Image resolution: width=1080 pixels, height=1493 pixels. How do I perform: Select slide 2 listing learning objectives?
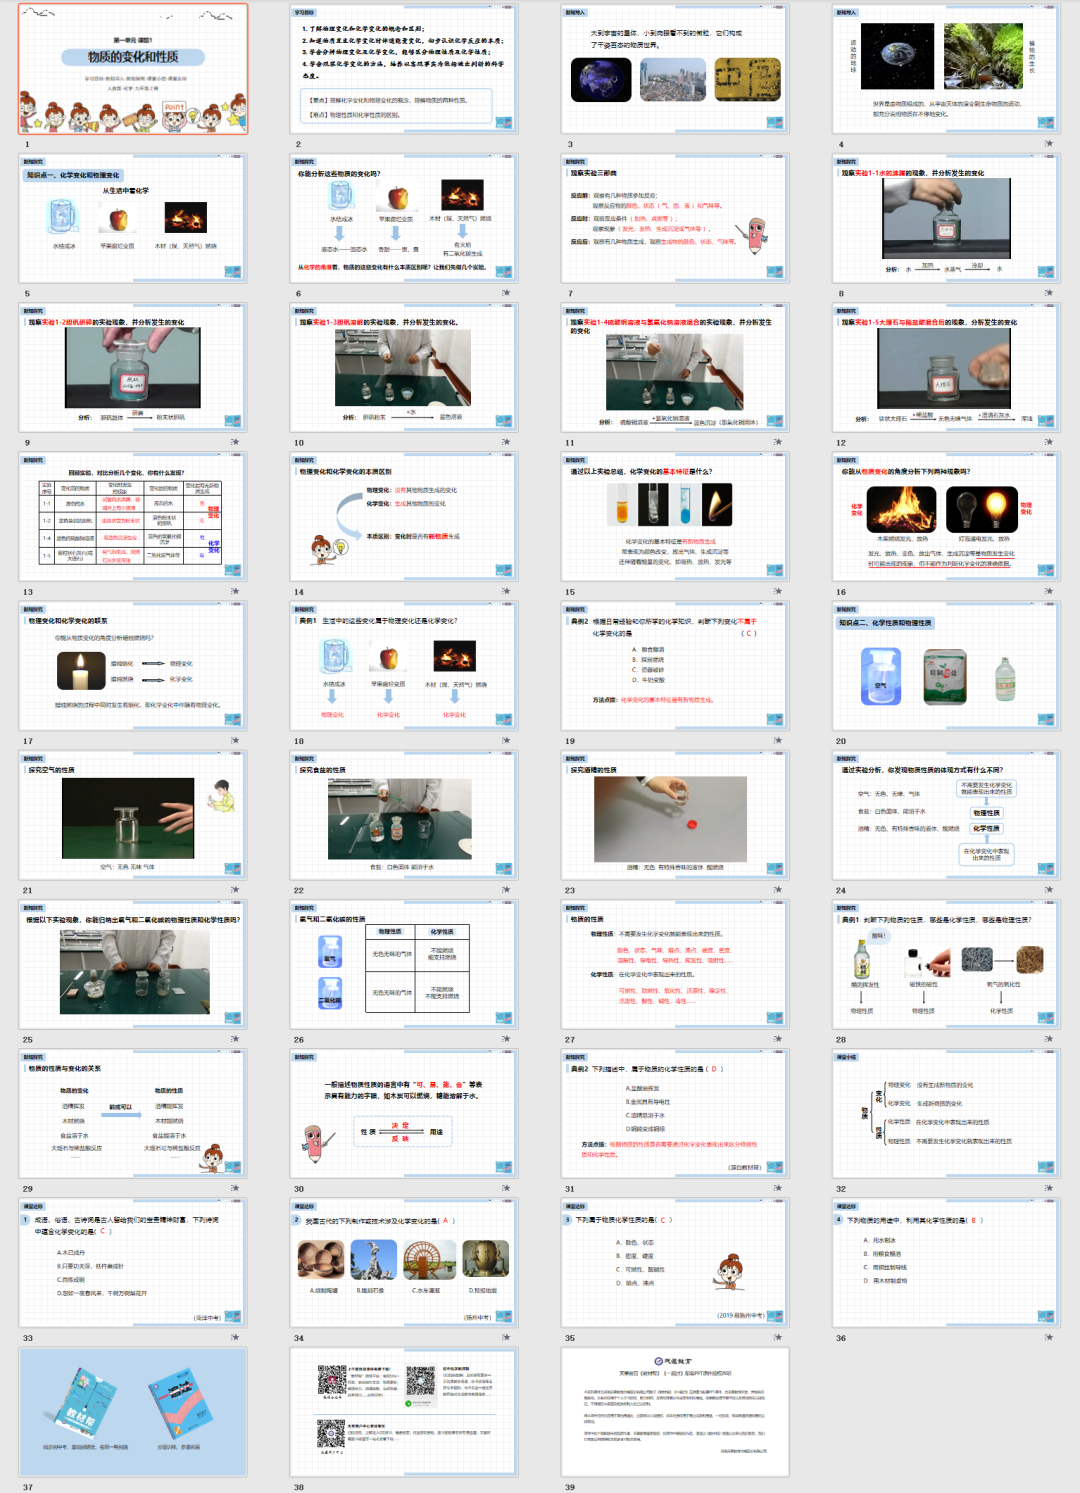coord(404,69)
